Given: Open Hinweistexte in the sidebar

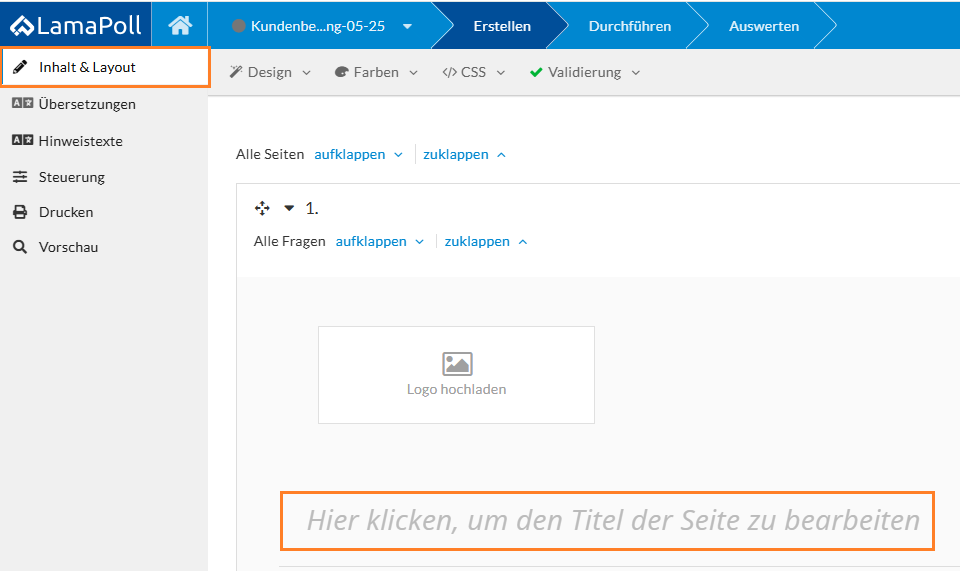Looking at the screenshot, I should 81,141.
